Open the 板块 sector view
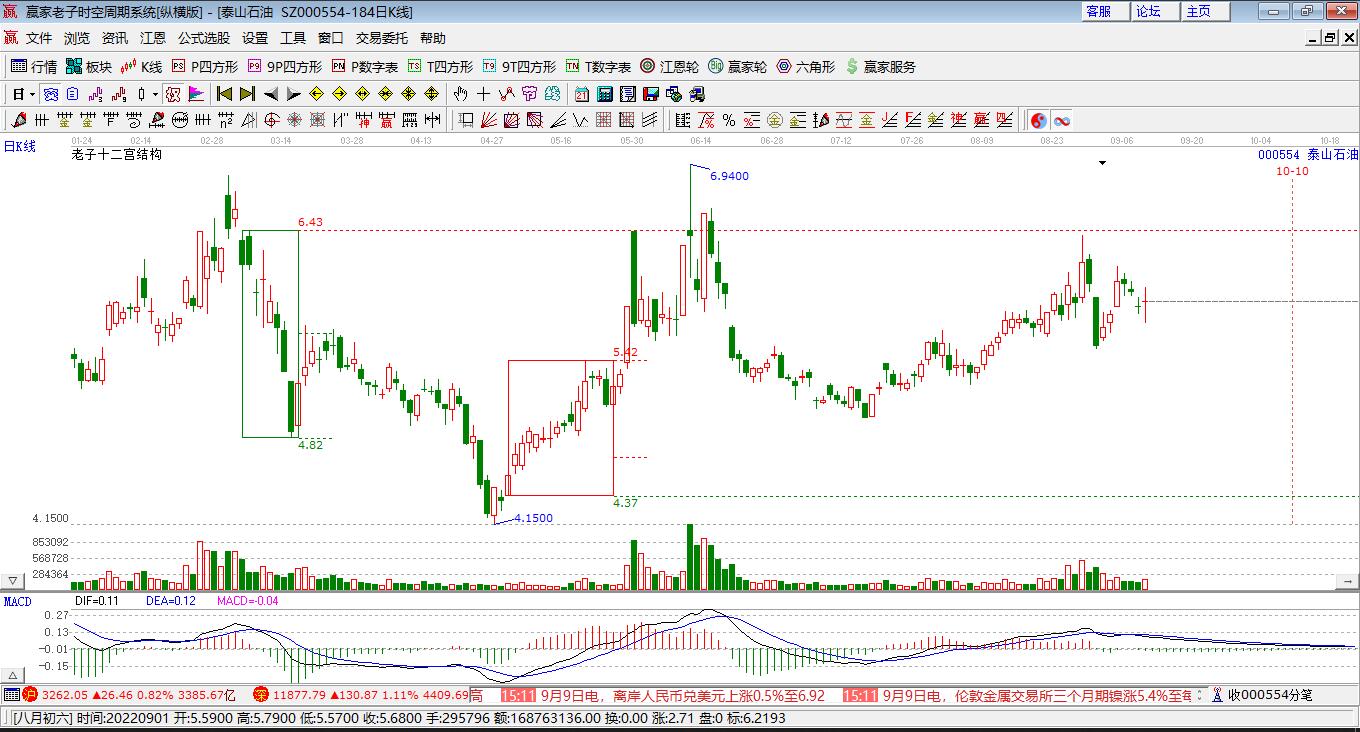Screen dimensions: 1360x732 (89, 67)
